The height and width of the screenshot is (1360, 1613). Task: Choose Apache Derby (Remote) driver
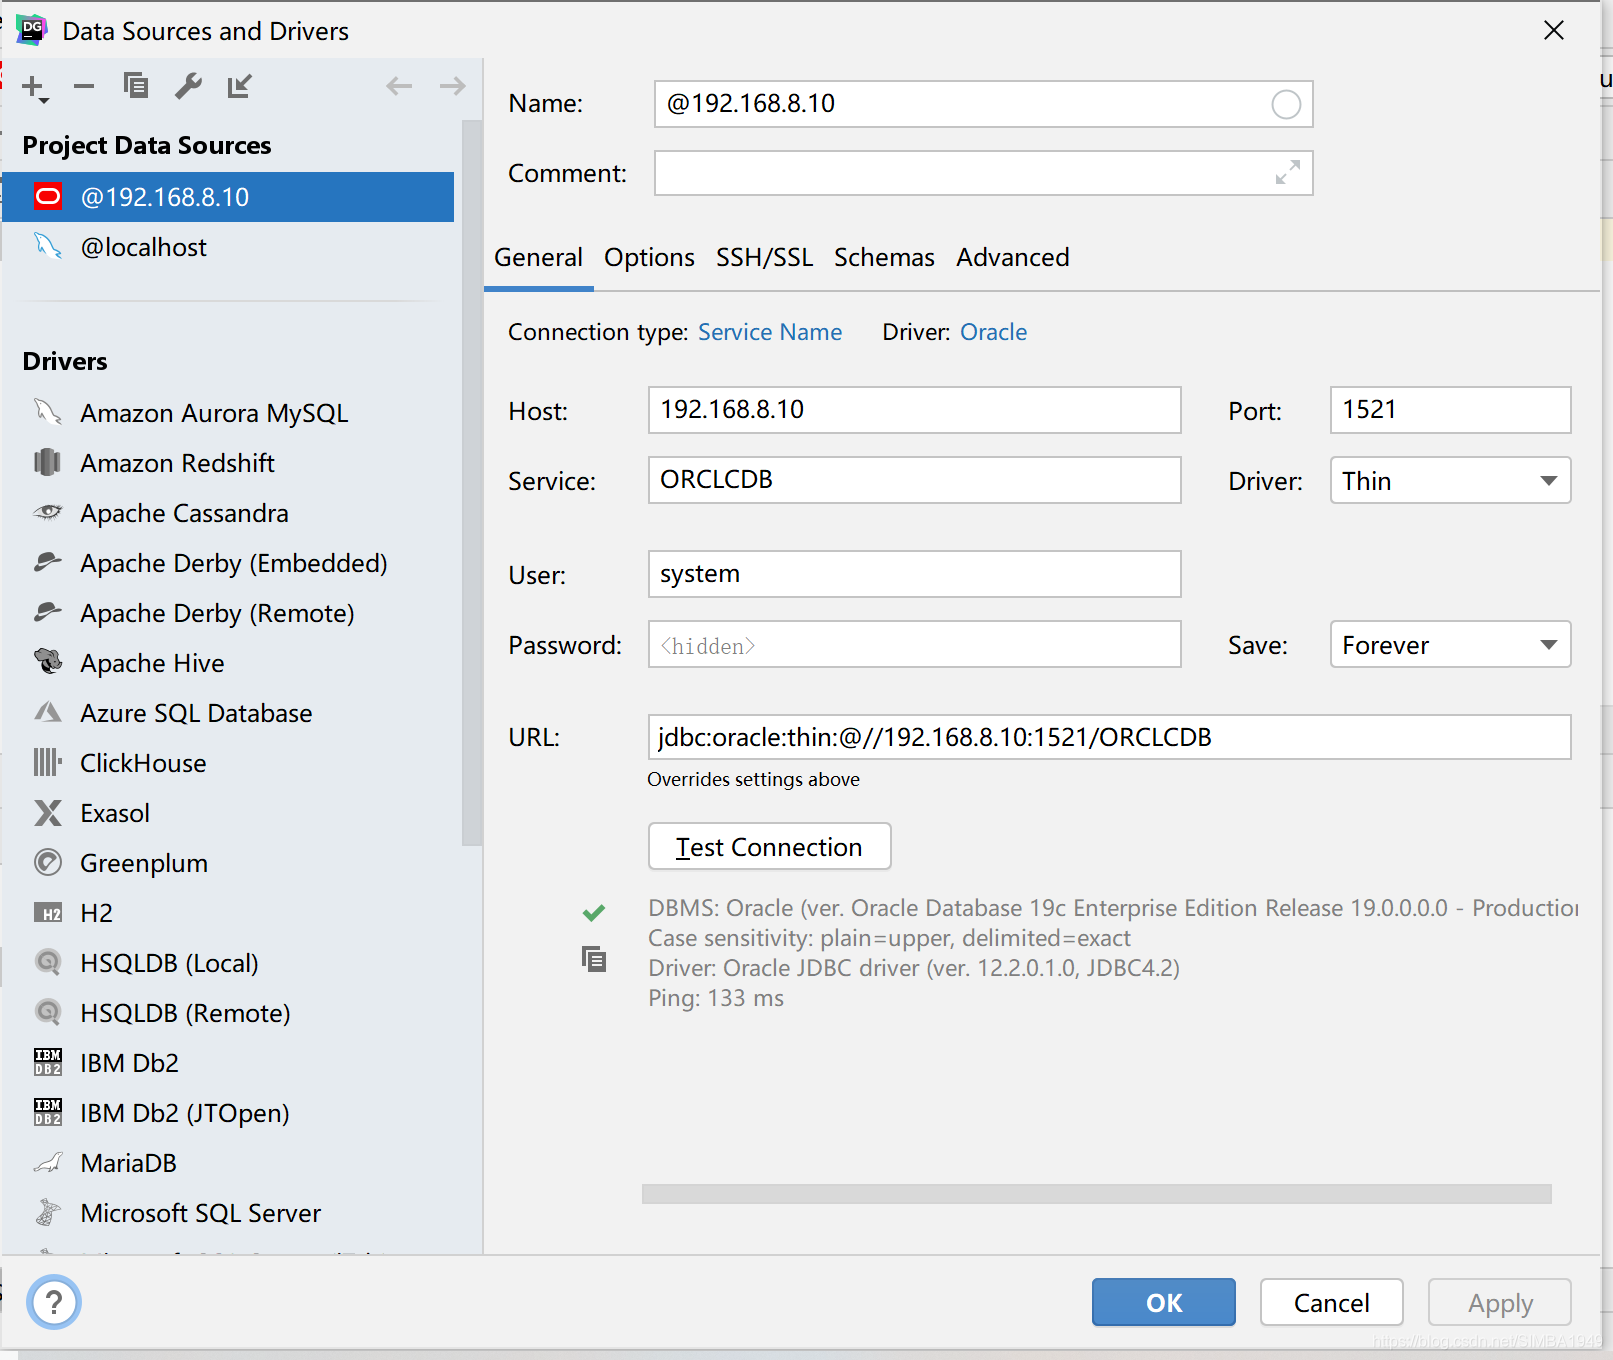(x=228, y=613)
